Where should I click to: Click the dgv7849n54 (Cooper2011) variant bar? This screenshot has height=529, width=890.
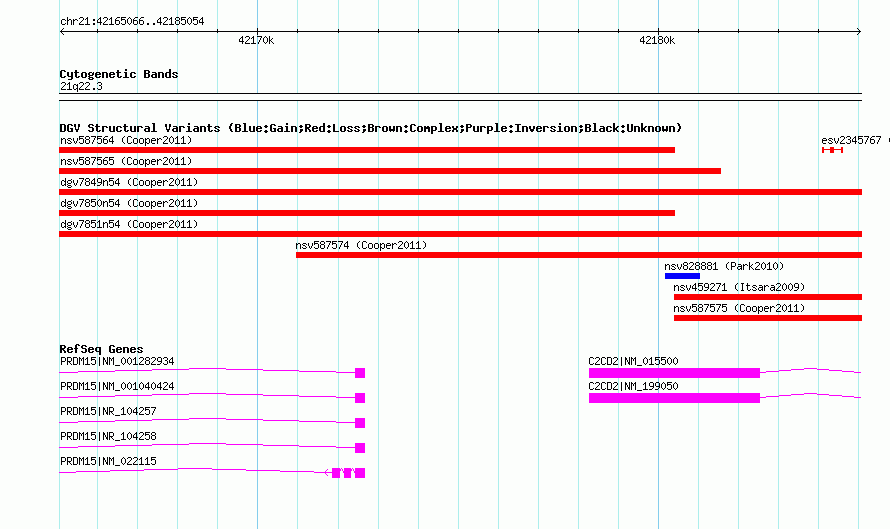(460, 192)
